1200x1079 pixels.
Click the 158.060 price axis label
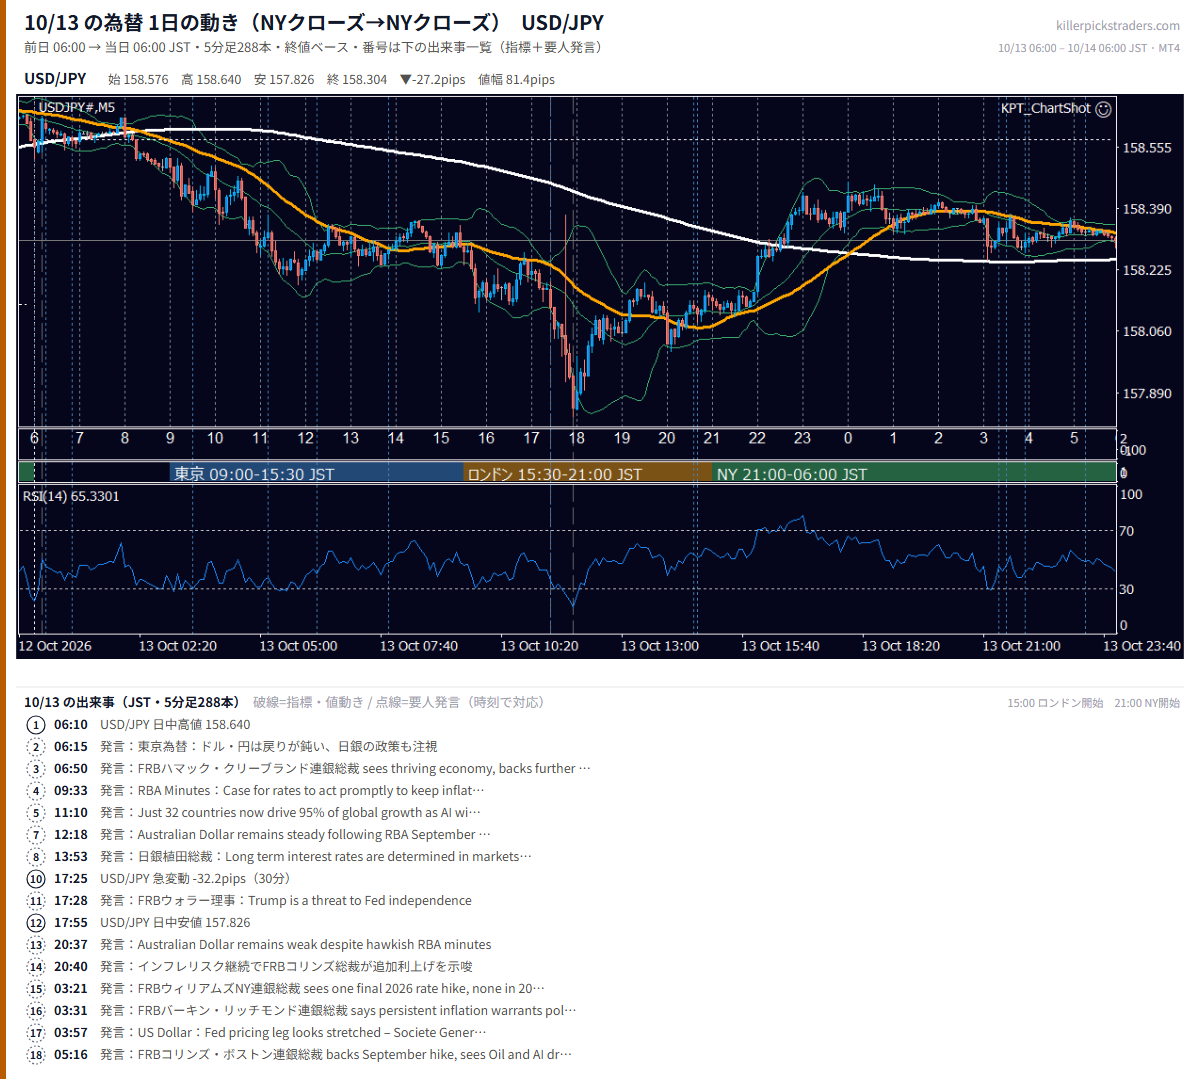coord(1147,332)
